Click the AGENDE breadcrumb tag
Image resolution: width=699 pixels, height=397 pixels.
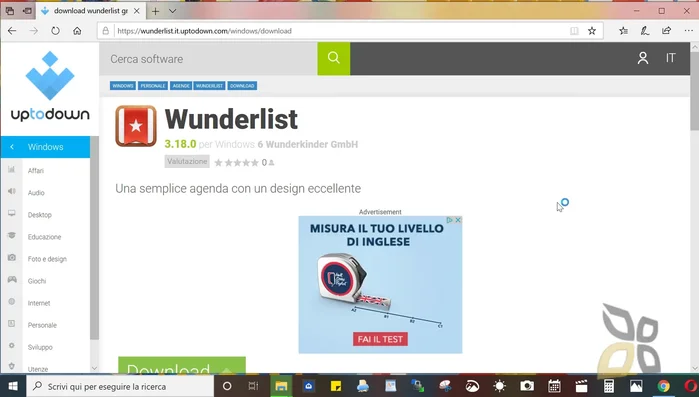(x=181, y=86)
